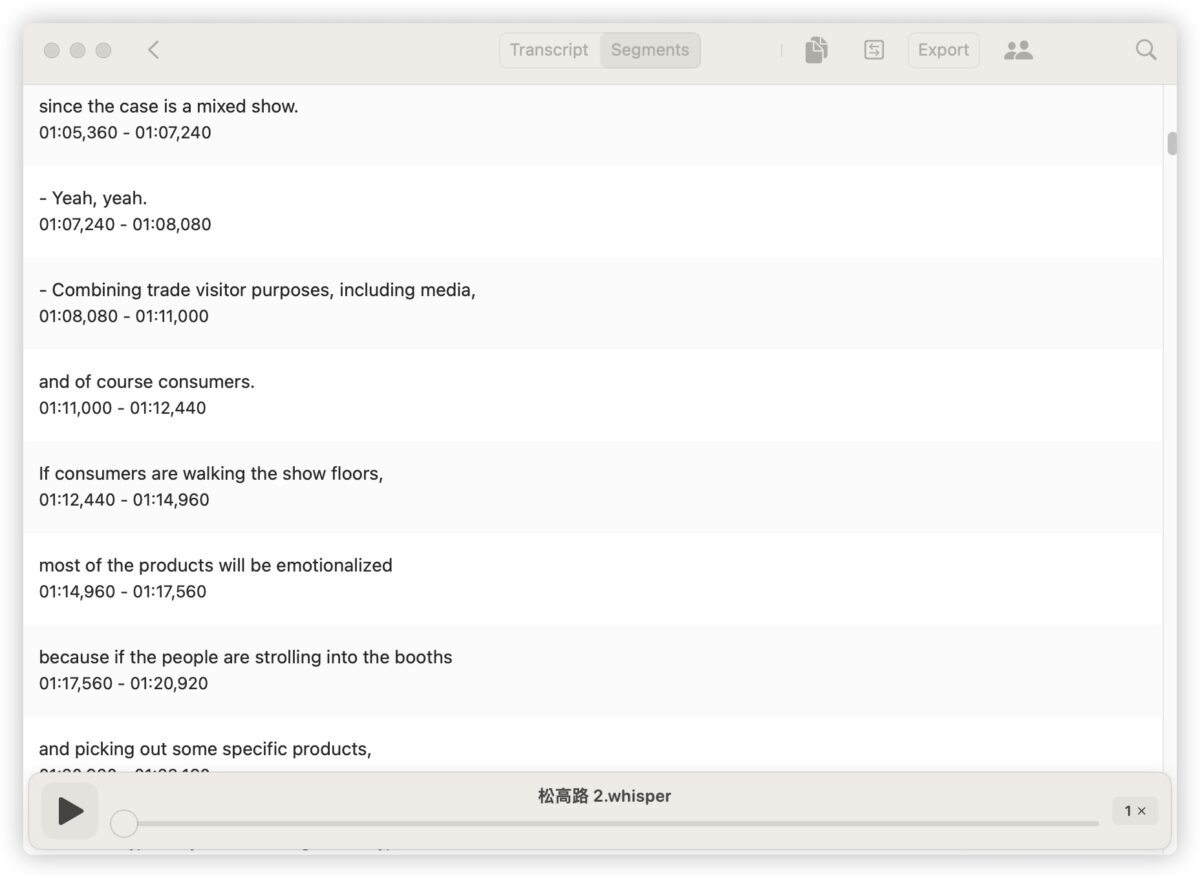
Task: Close the window with the red button
Action: (x=52, y=50)
